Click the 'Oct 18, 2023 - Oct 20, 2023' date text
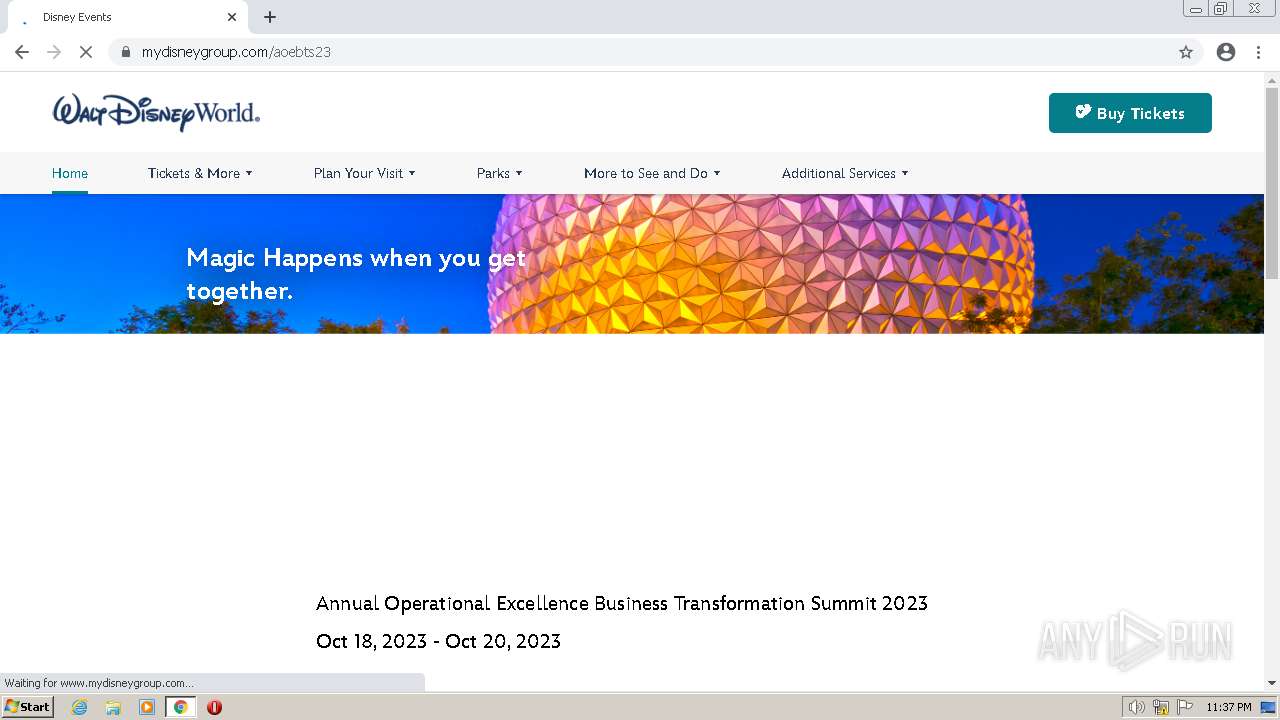 coord(438,641)
